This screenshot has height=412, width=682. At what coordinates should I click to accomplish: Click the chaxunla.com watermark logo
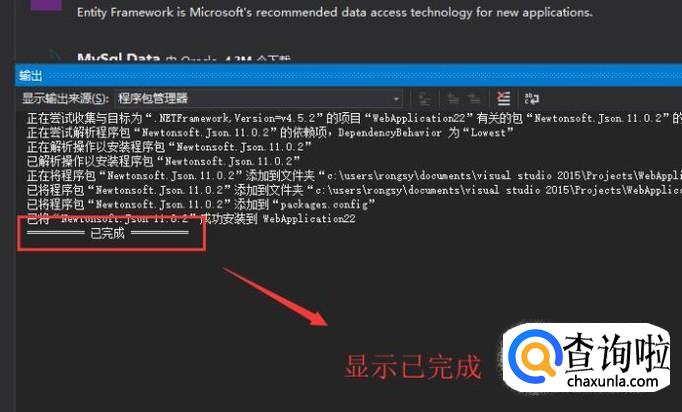click(587, 359)
